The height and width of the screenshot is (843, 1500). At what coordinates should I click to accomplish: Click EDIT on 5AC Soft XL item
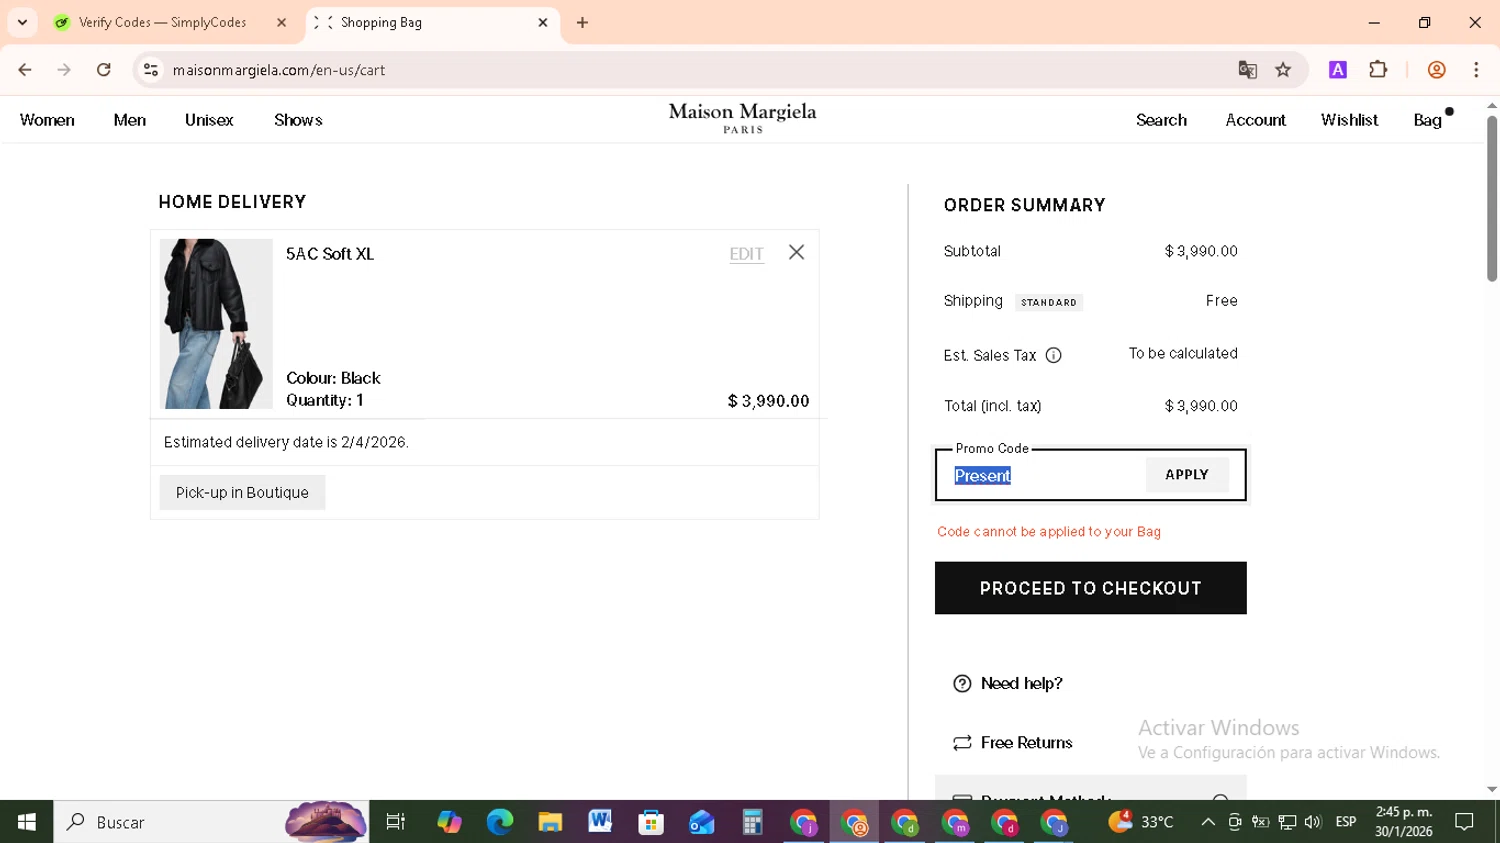pyautogui.click(x=746, y=254)
